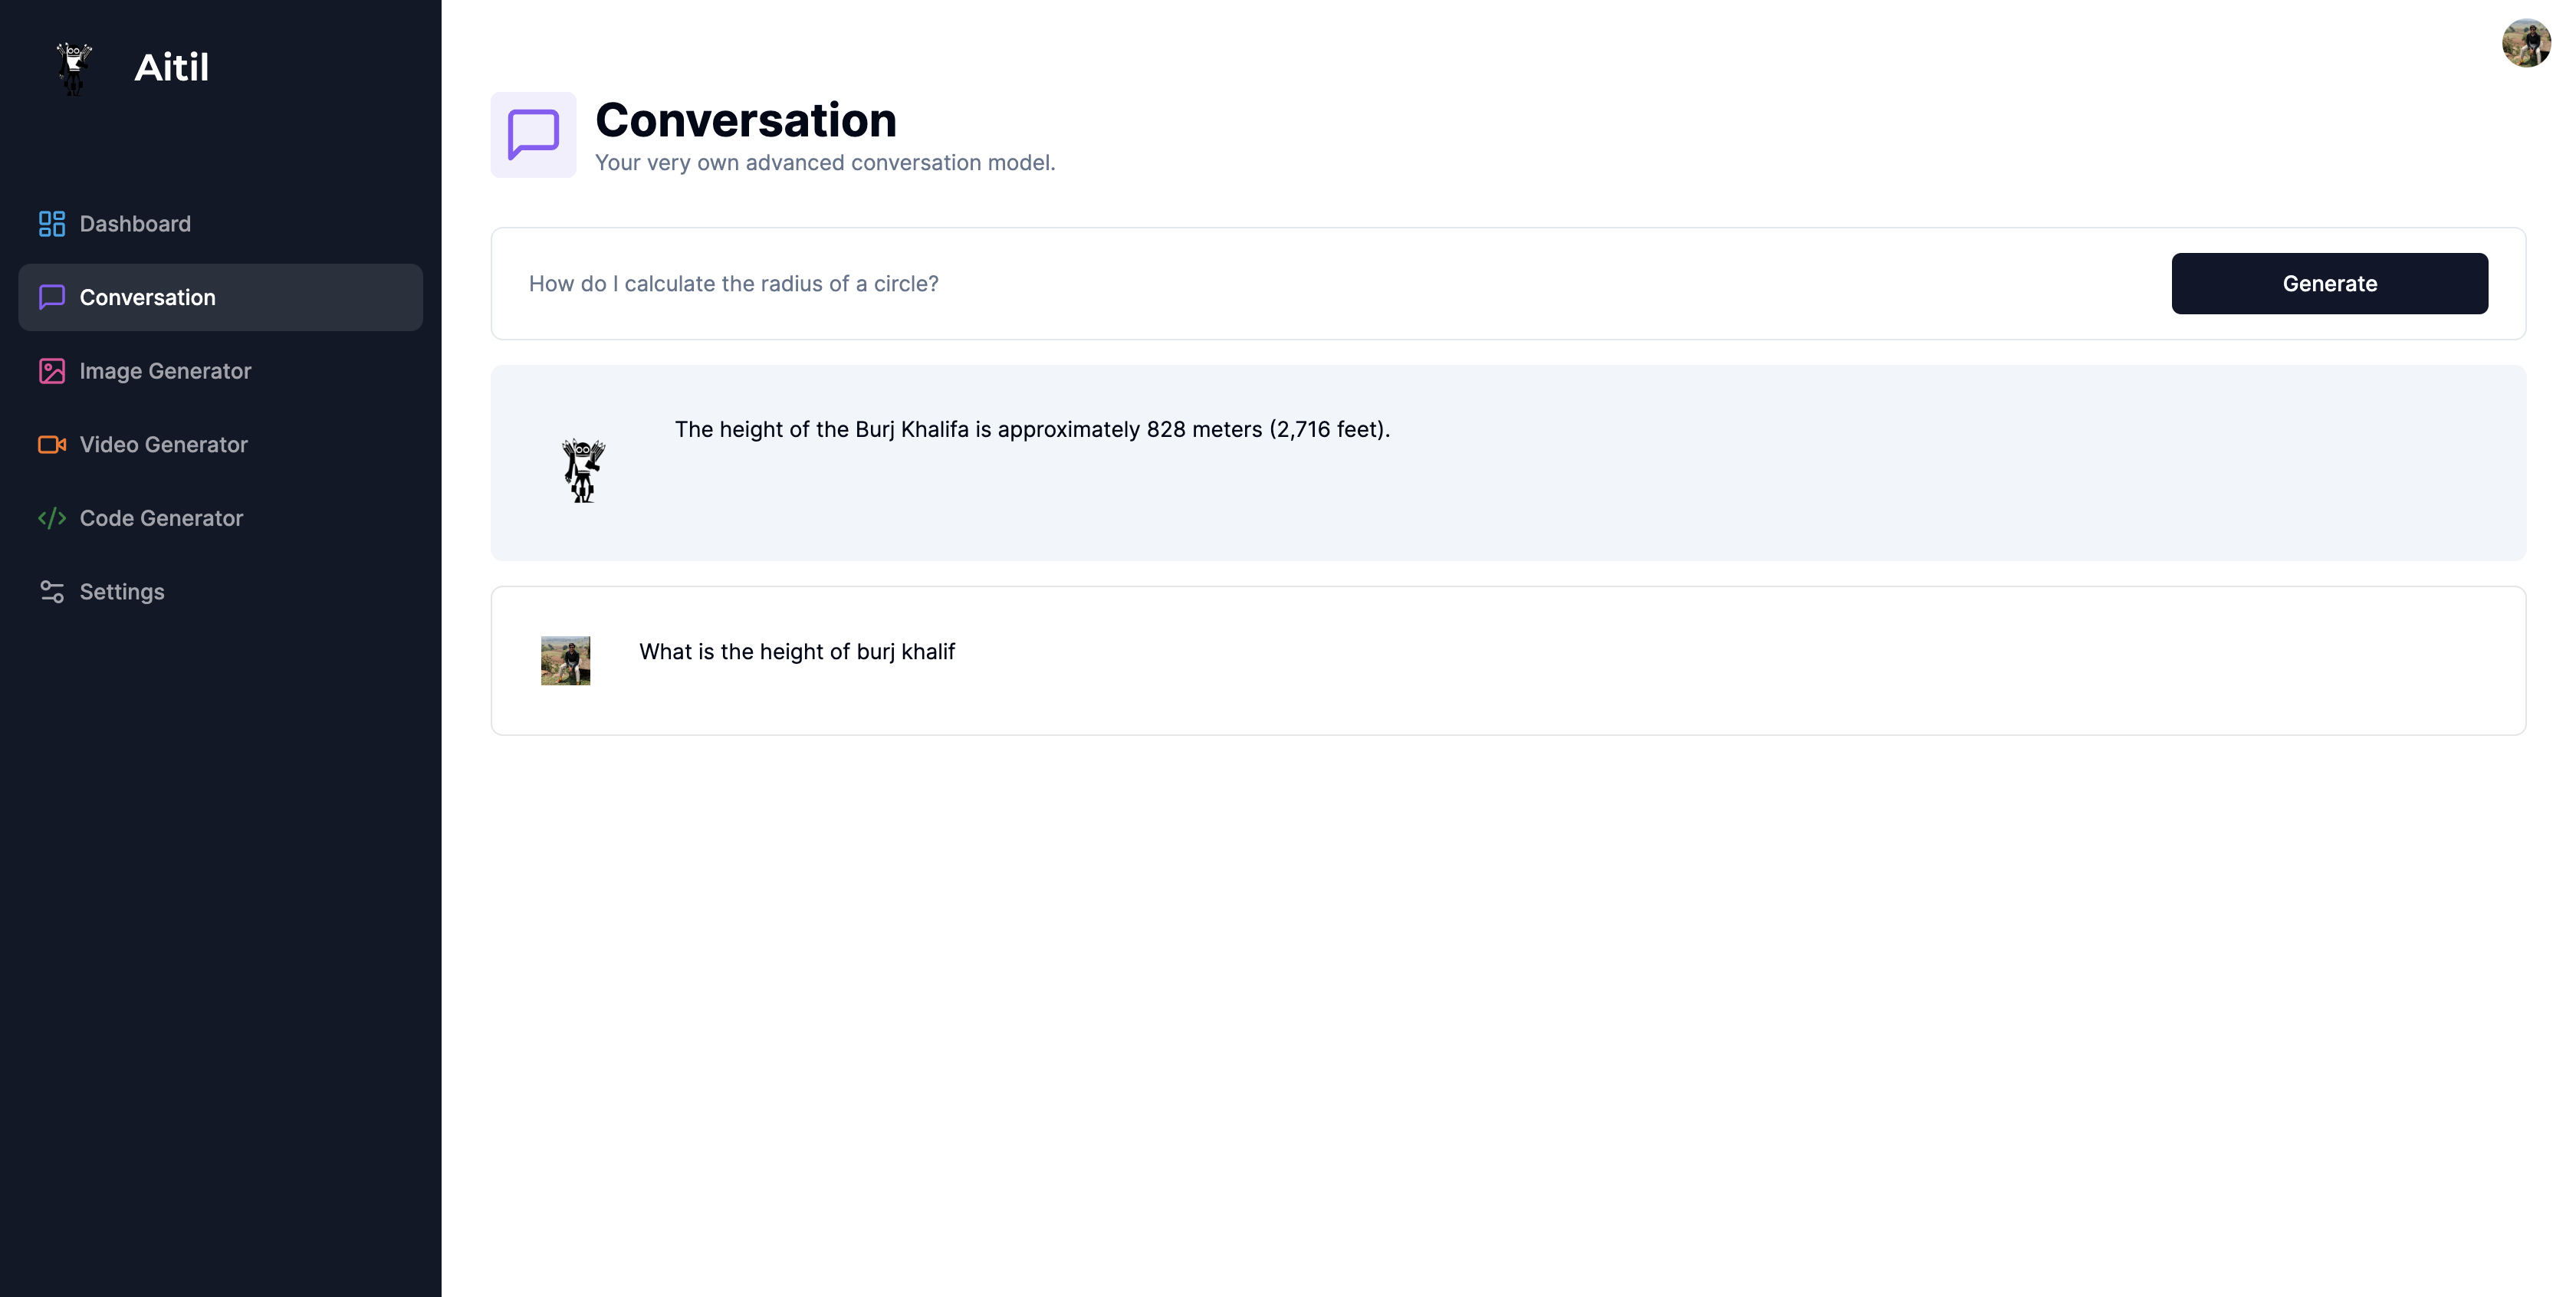Click the Code Generator brackets icon

coord(52,518)
